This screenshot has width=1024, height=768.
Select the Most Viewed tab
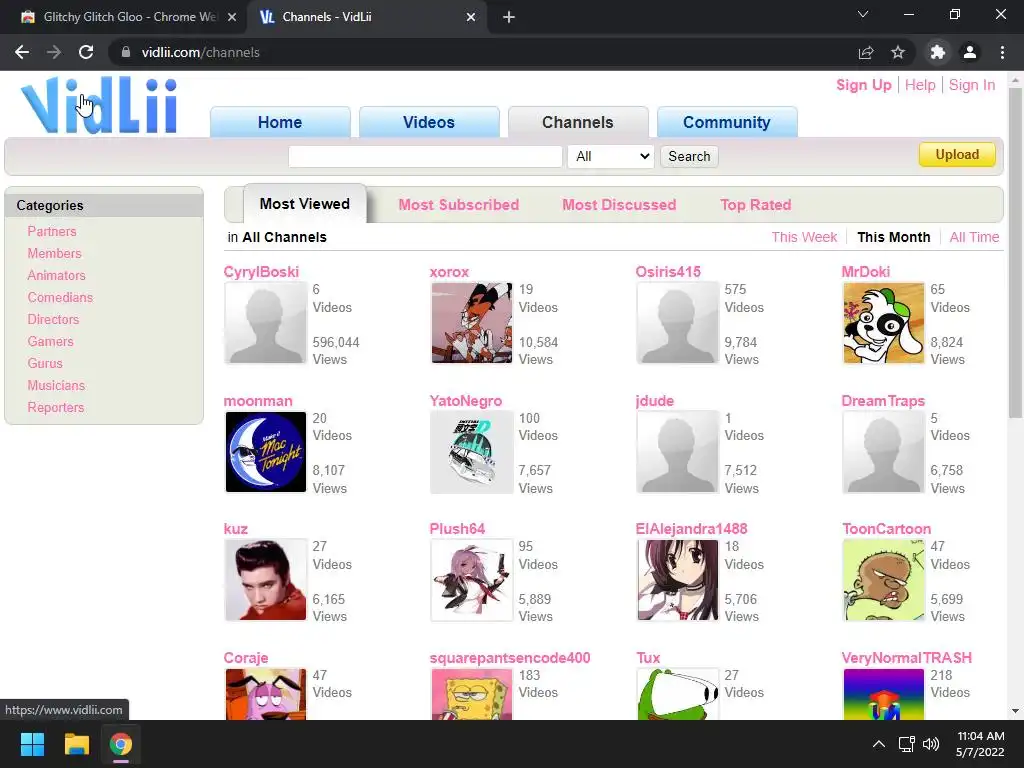coord(305,204)
